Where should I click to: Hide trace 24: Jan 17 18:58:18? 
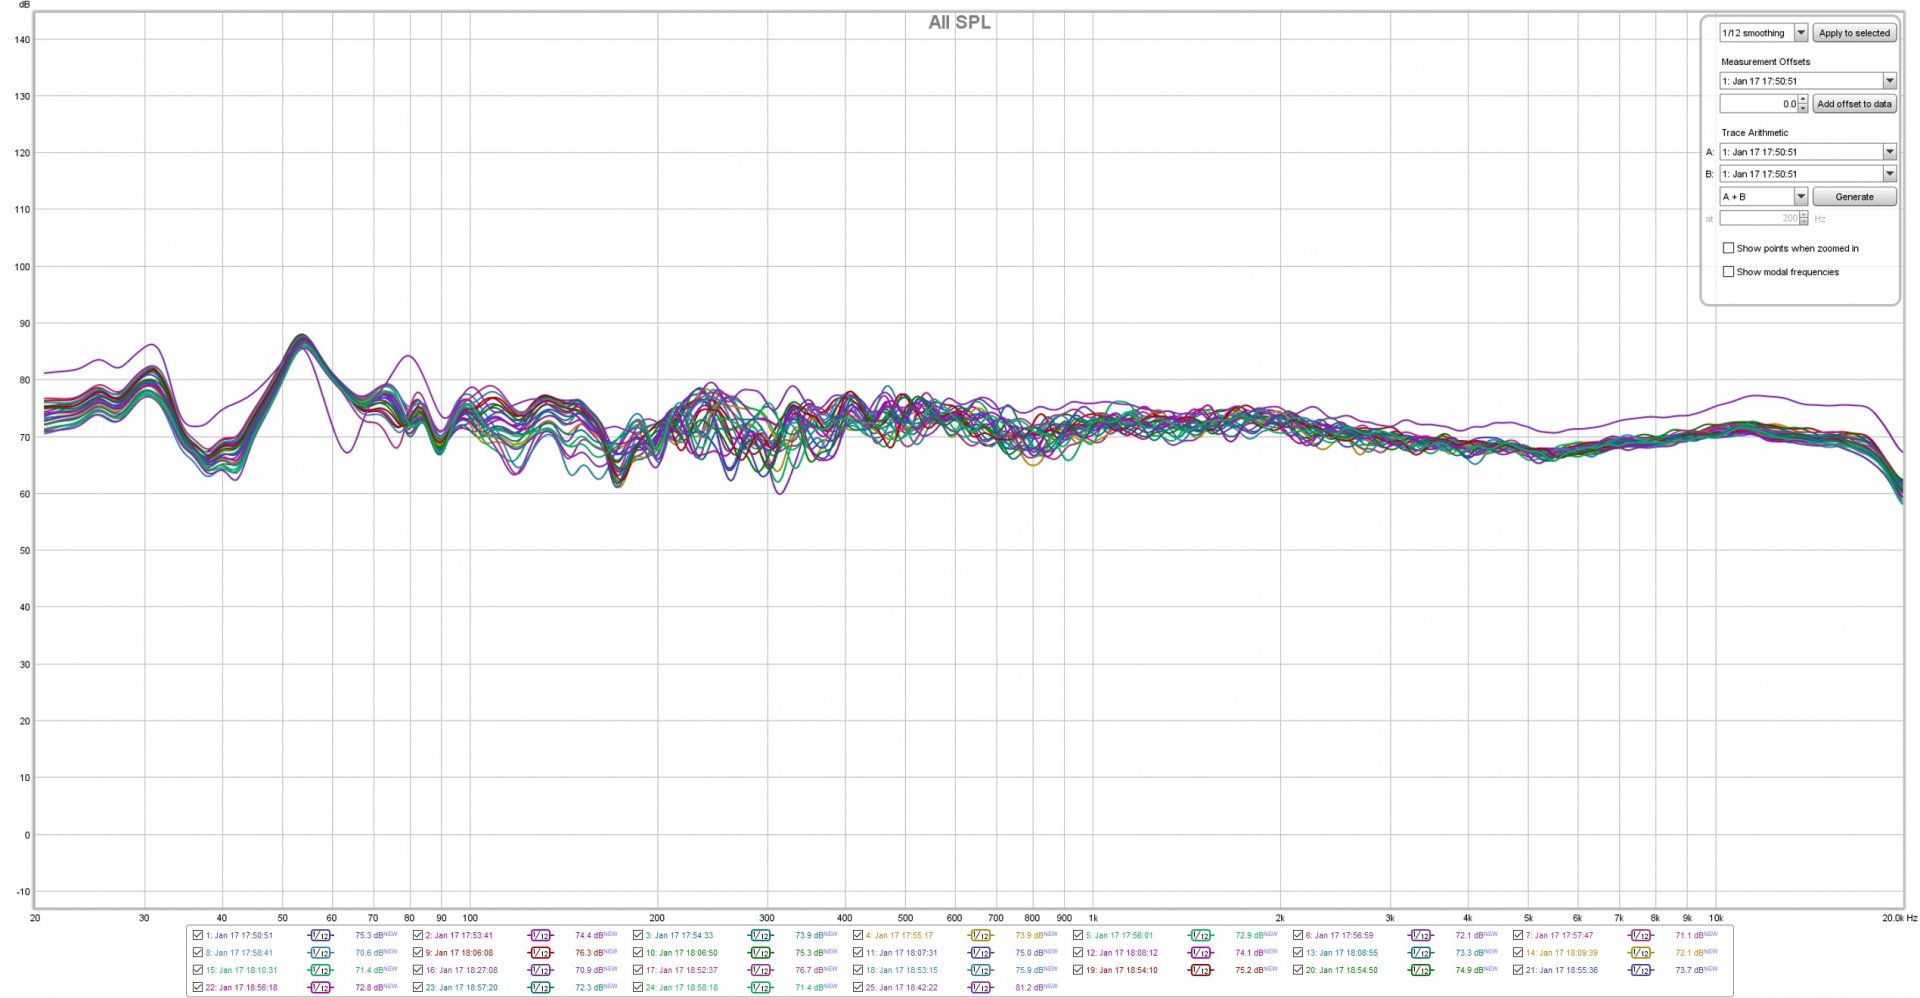pyautogui.click(x=638, y=987)
